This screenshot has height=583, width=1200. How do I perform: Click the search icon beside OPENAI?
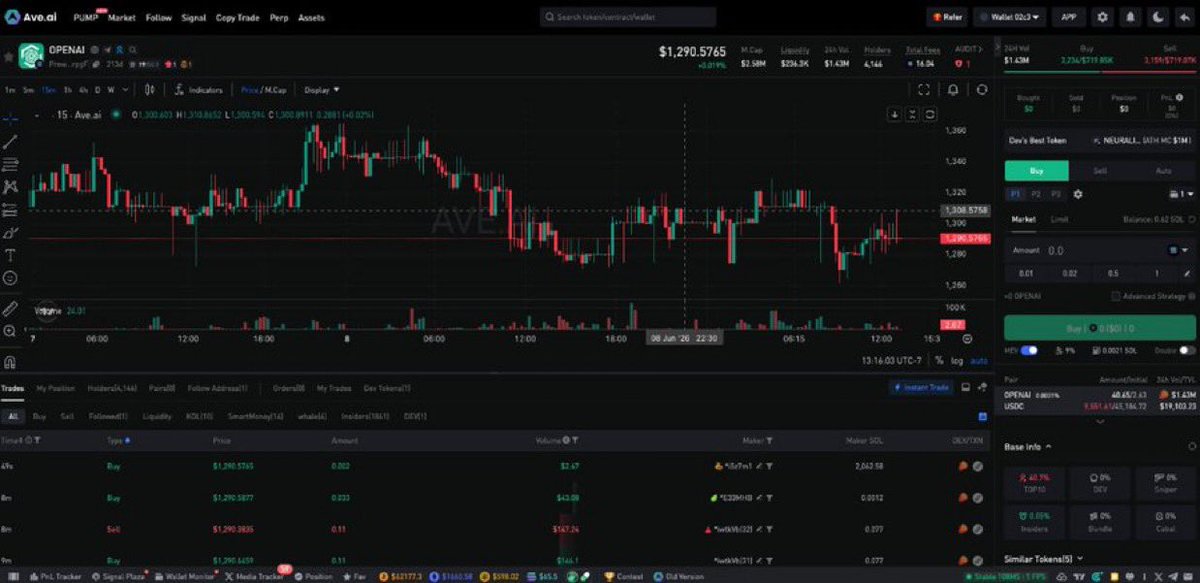(131, 49)
